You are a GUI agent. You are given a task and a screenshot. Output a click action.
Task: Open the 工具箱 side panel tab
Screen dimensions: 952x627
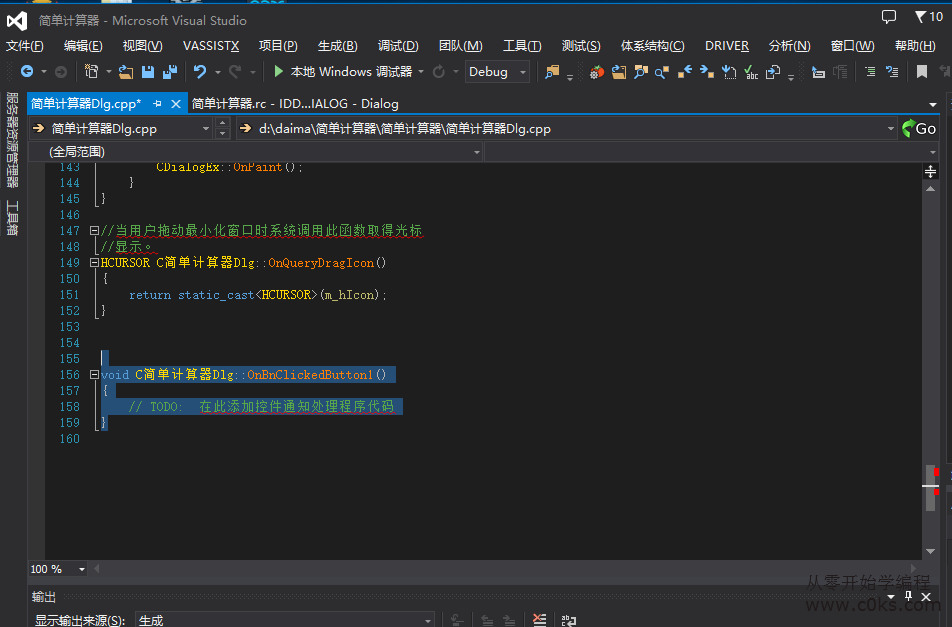click(x=13, y=217)
